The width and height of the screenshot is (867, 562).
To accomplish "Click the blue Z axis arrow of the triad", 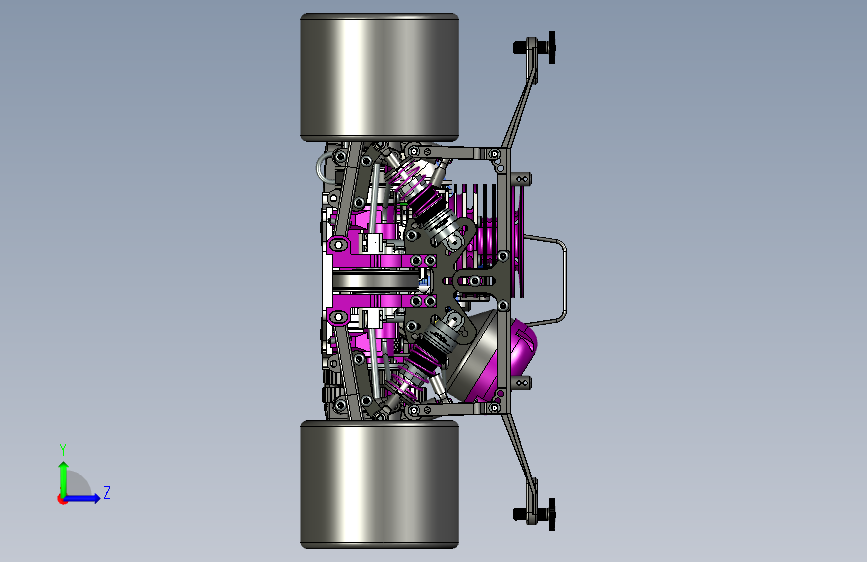I will click(83, 498).
